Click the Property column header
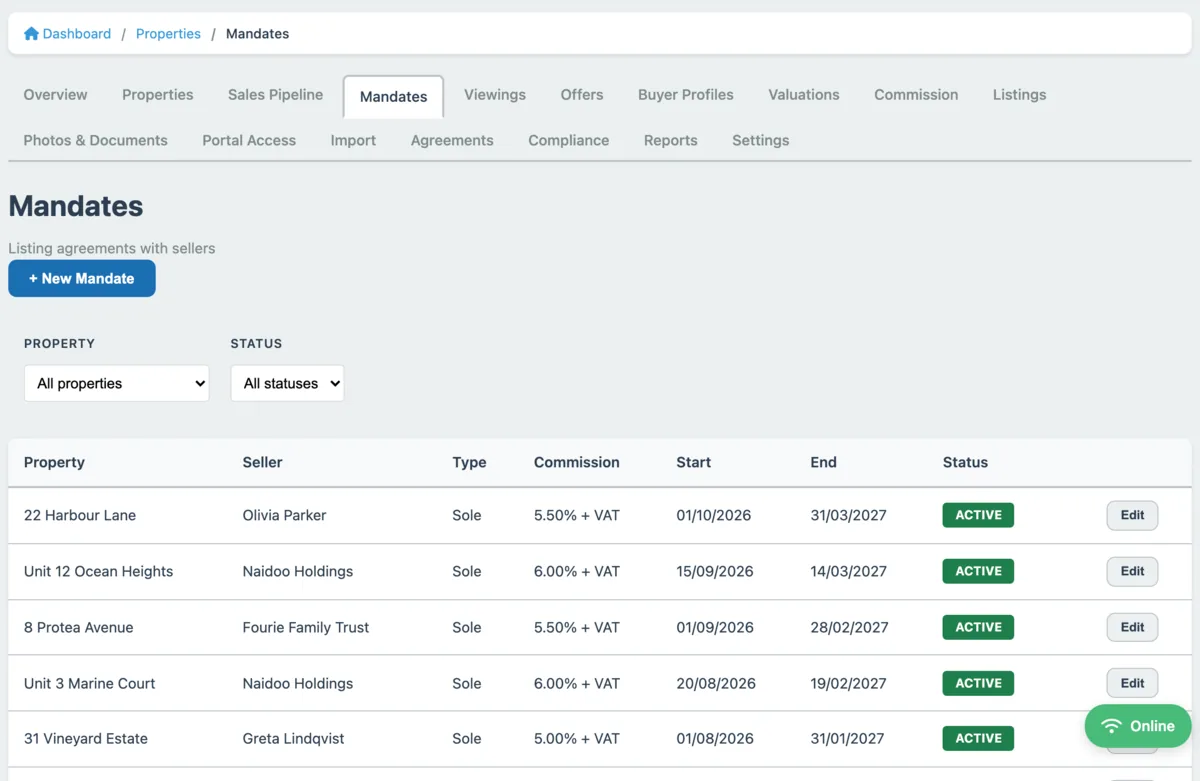This screenshot has height=781, width=1200. pyautogui.click(x=54, y=463)
